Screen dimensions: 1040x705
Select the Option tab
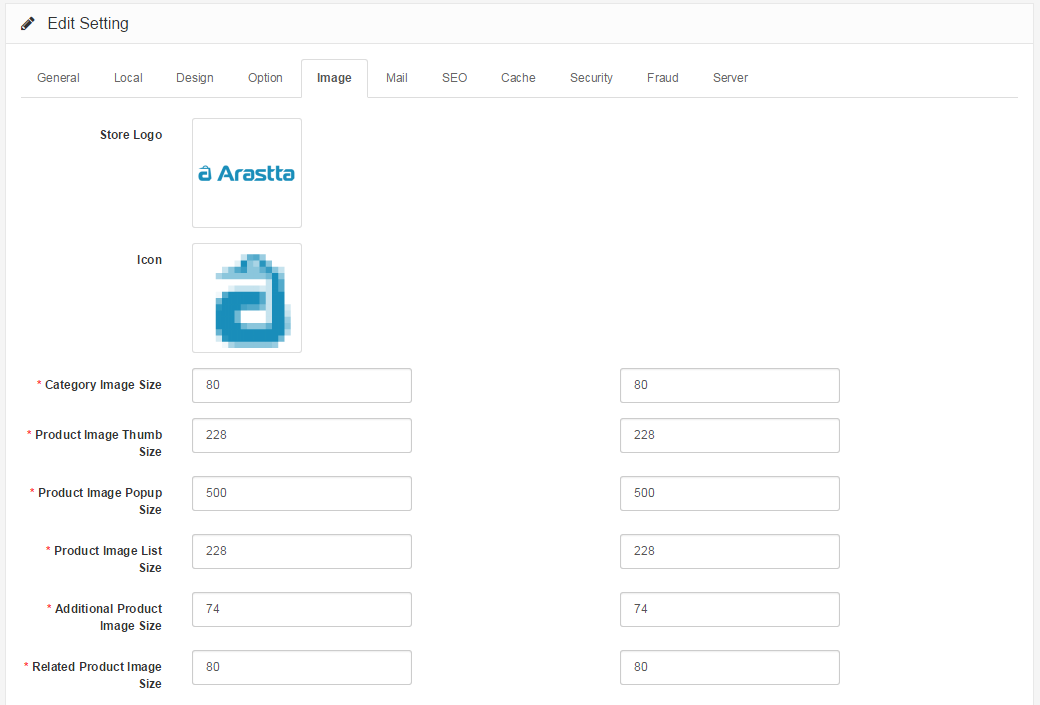point(265,78)
